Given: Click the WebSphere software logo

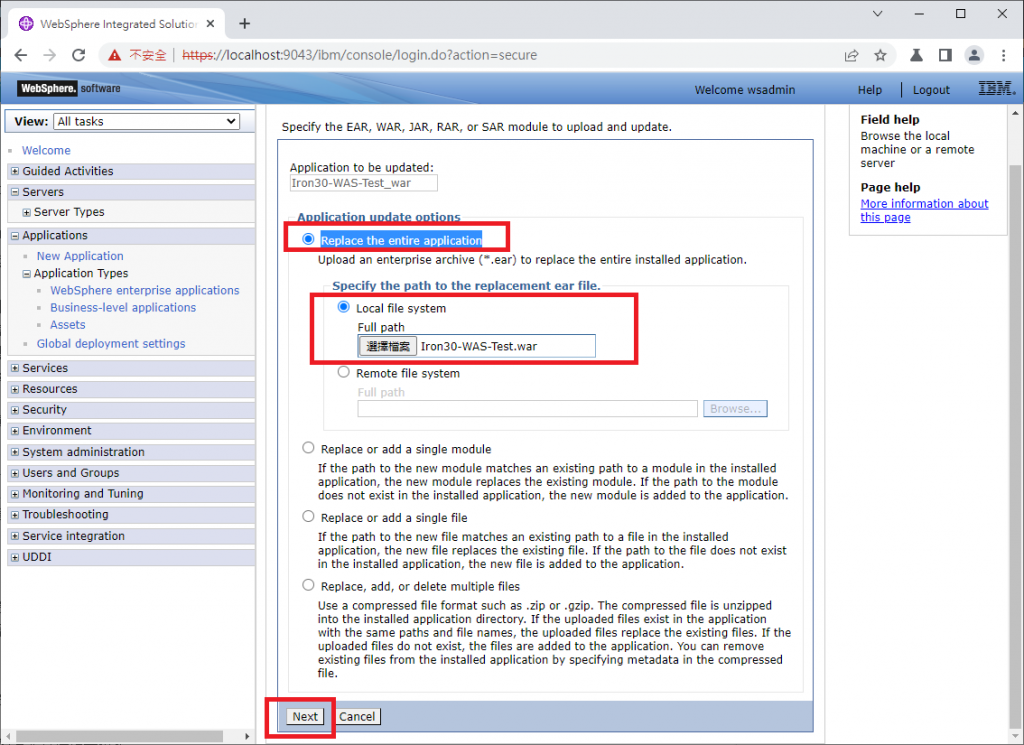Looking at the screenshot, I should click(x=69, y=88).
